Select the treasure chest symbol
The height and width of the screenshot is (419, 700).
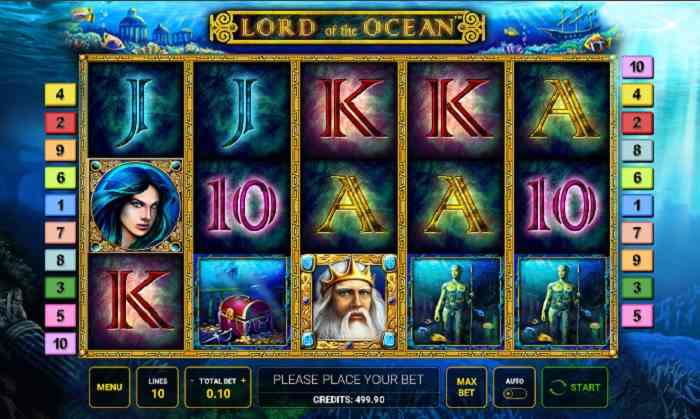point(242,302)
